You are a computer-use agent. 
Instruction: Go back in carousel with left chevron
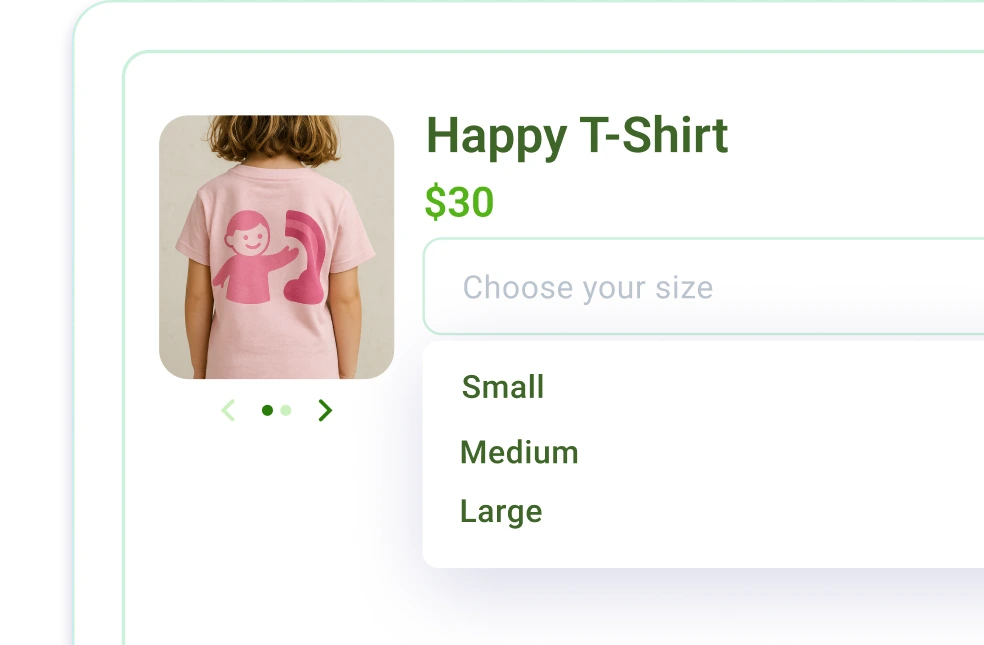click(x=228, y=410)
